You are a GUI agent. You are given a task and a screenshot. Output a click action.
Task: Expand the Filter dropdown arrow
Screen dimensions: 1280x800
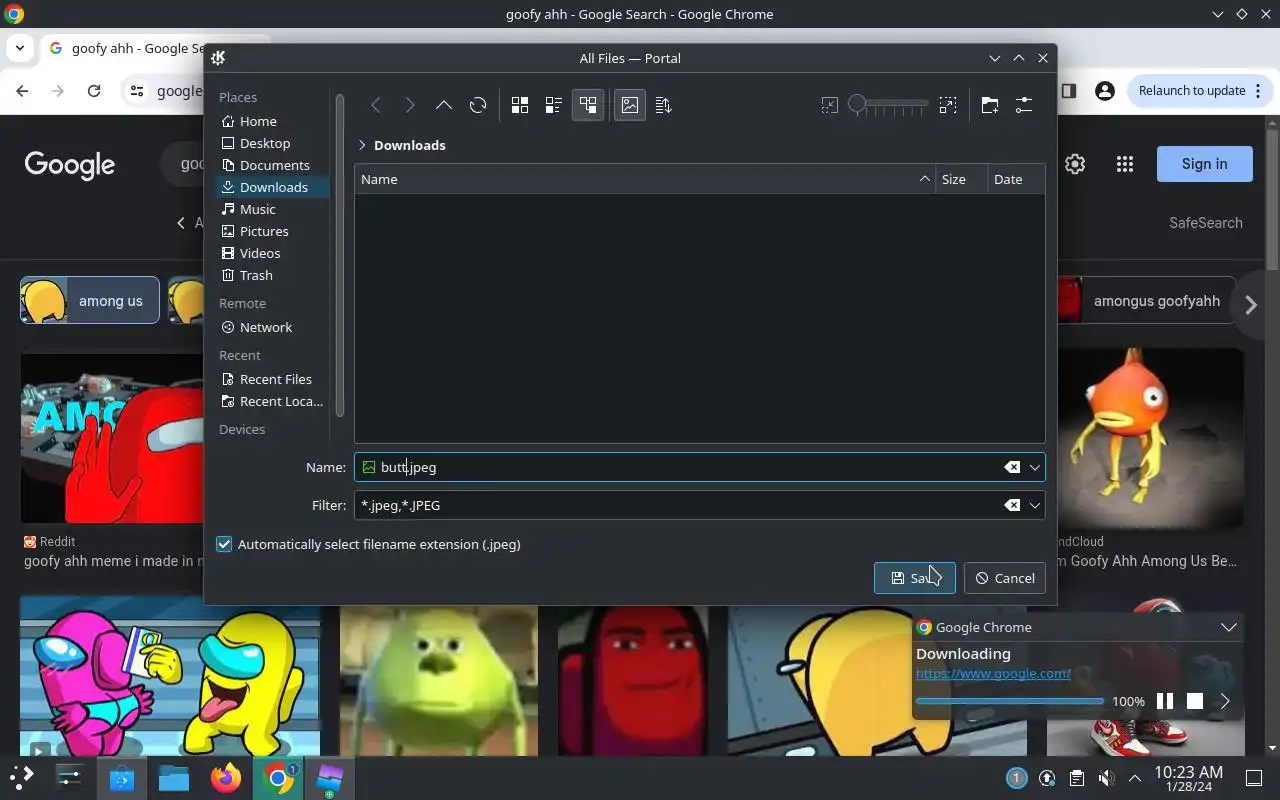pos(1035,505)
